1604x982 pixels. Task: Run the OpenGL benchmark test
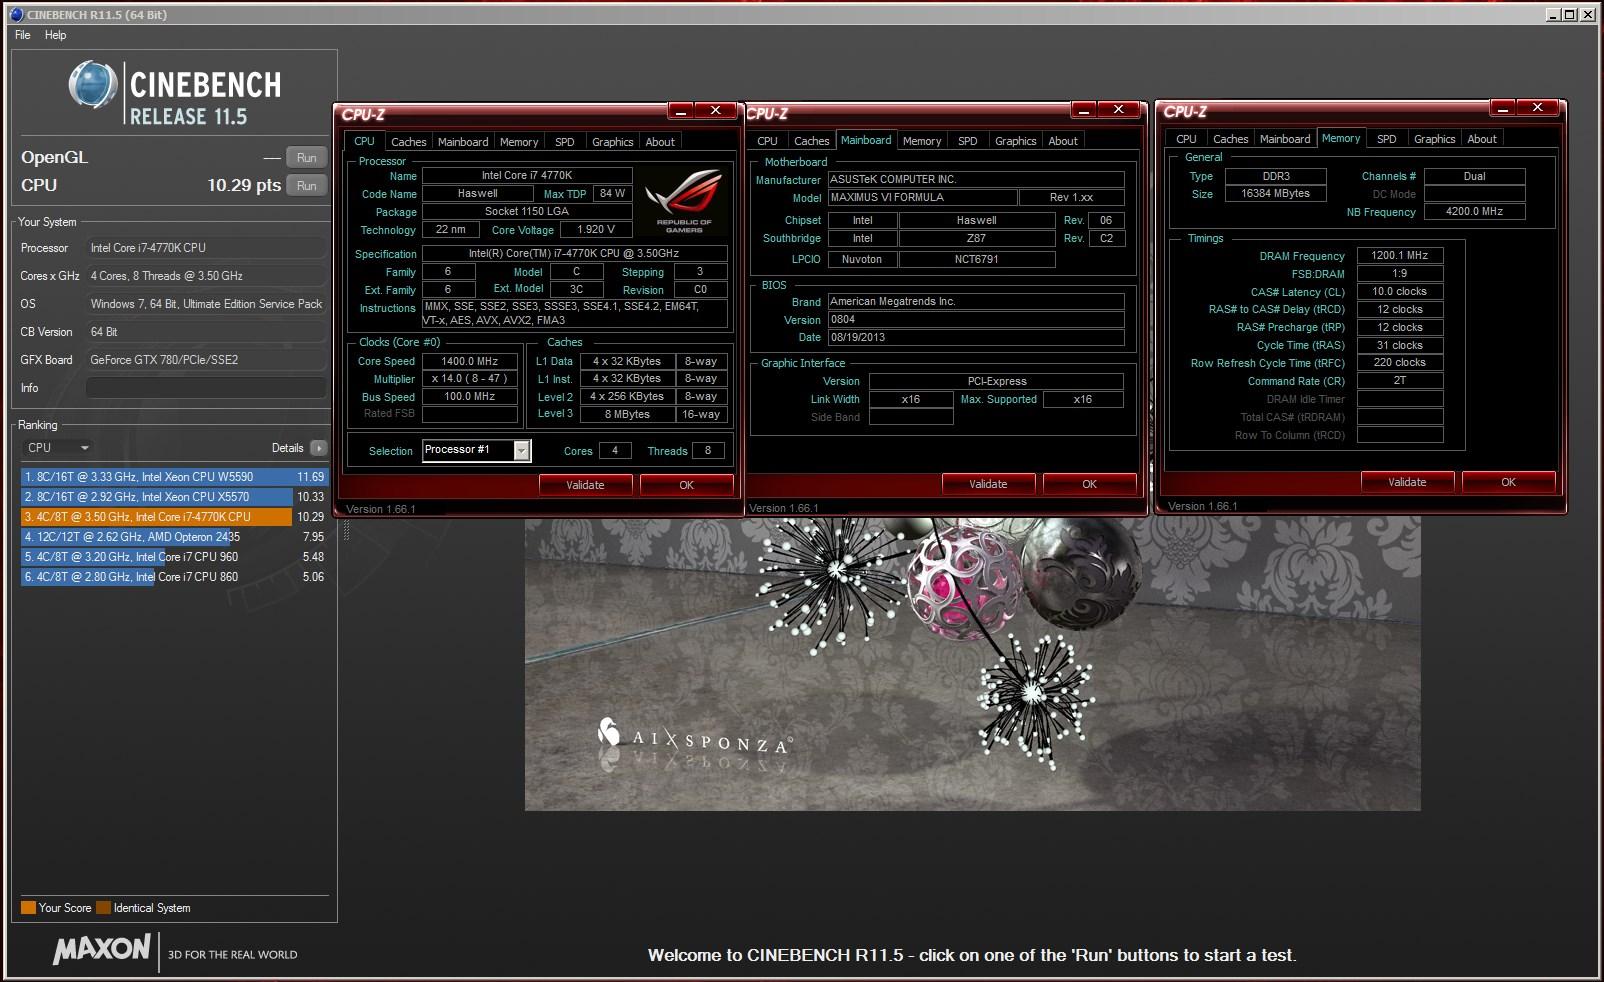click(306, 158)
